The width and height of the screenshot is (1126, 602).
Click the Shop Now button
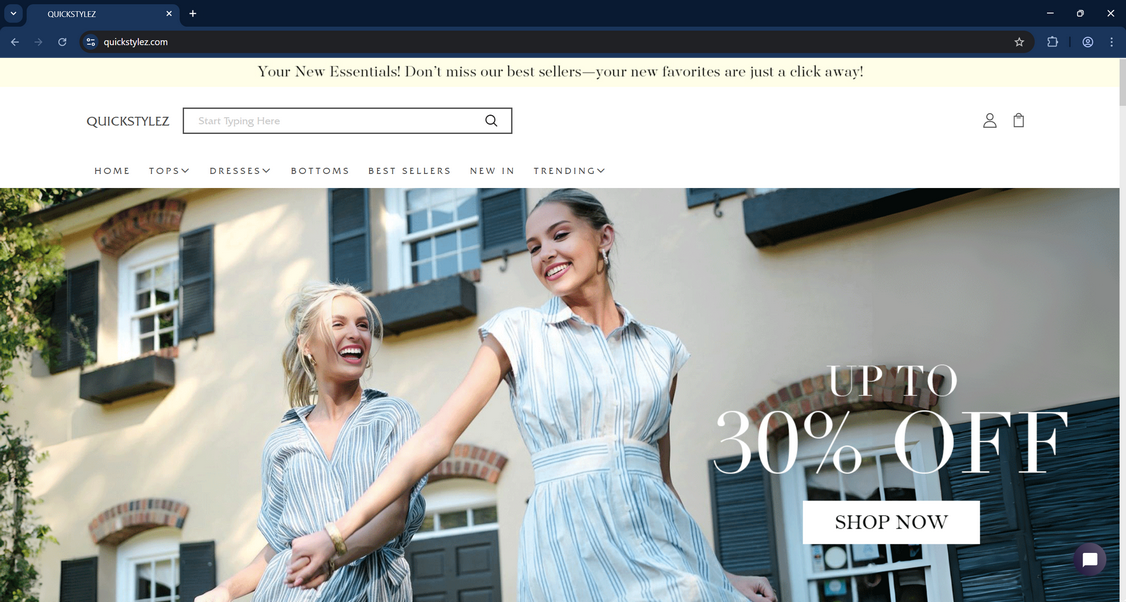click(890, 522)
